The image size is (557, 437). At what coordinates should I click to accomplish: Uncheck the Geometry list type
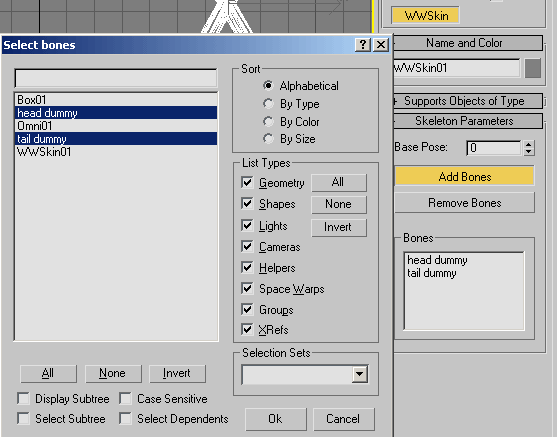click(x=247, y=182)
